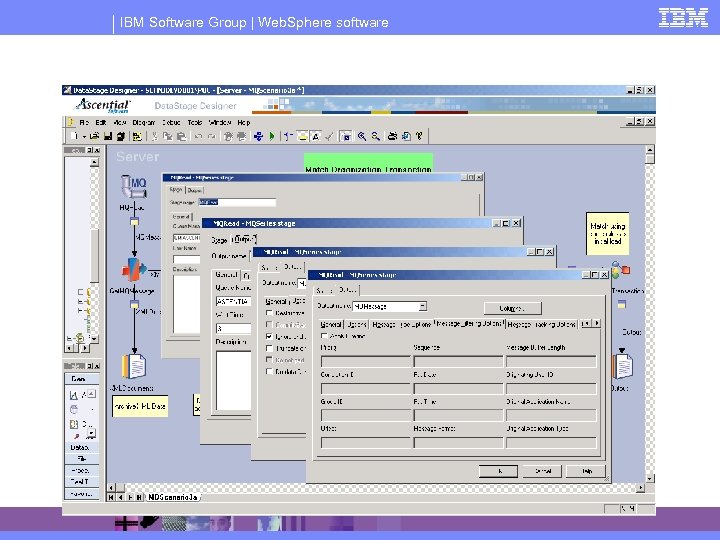
Task: Click canvas vertical scrollbar down arrow
Action: [650, 479]
